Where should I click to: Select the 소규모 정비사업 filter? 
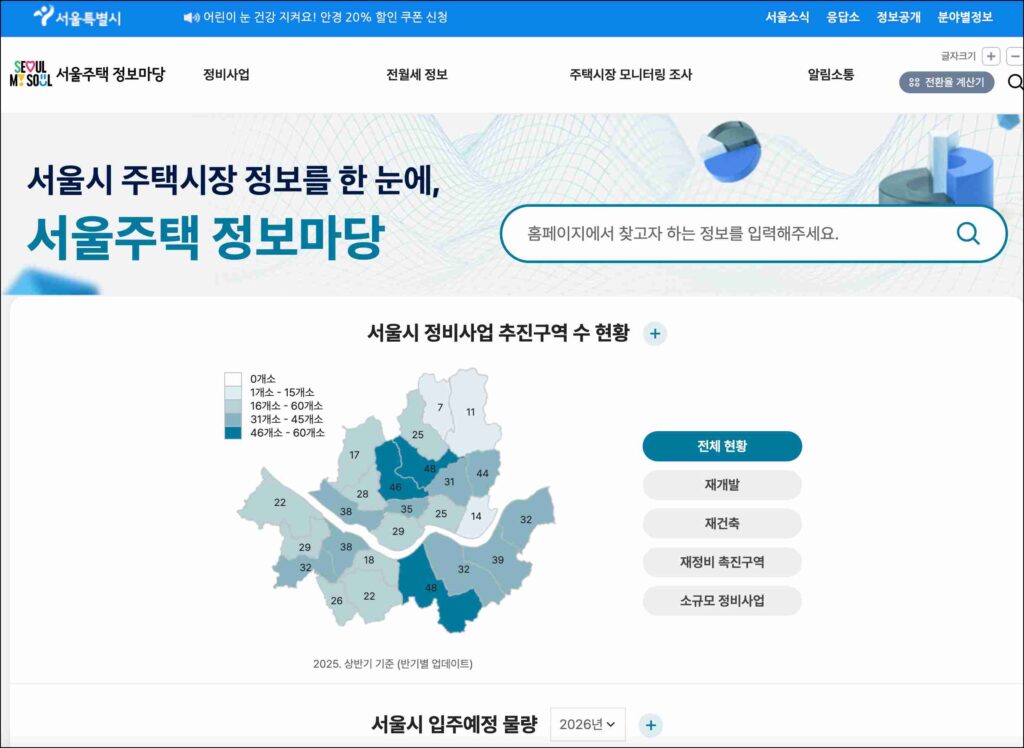722,600
